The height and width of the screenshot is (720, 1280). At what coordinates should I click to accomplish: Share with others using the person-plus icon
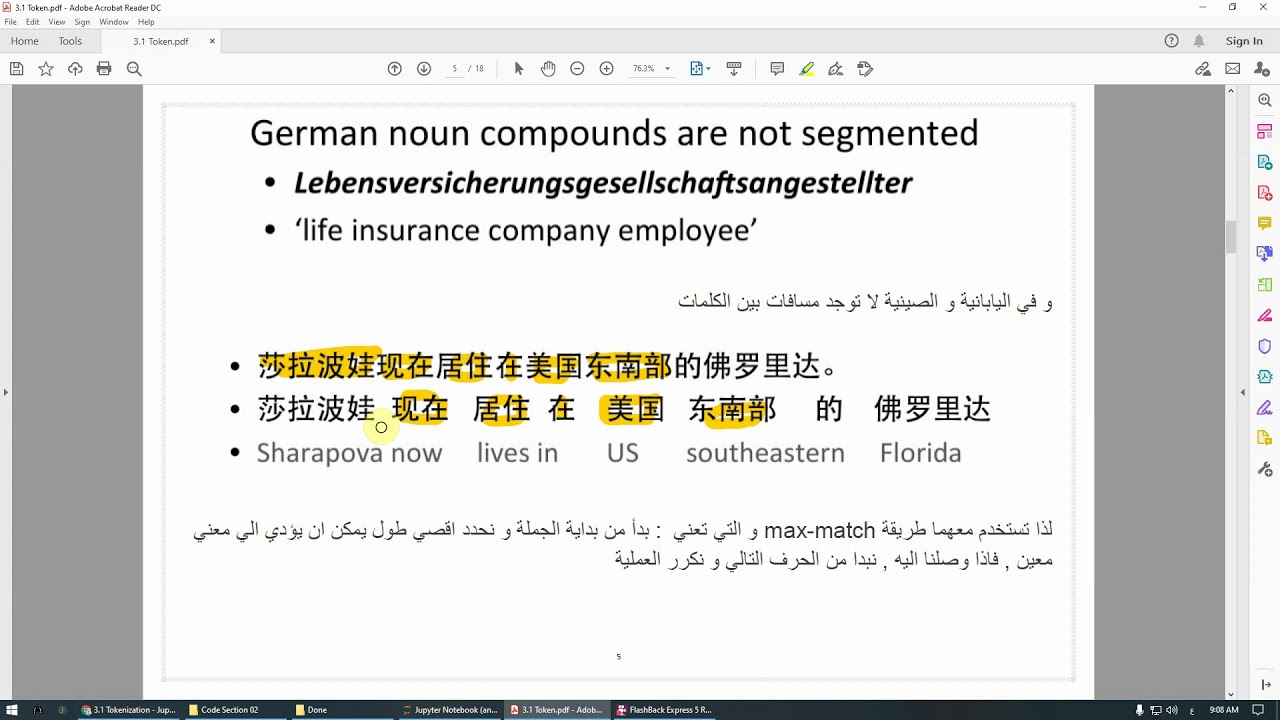coord(1262,69)
